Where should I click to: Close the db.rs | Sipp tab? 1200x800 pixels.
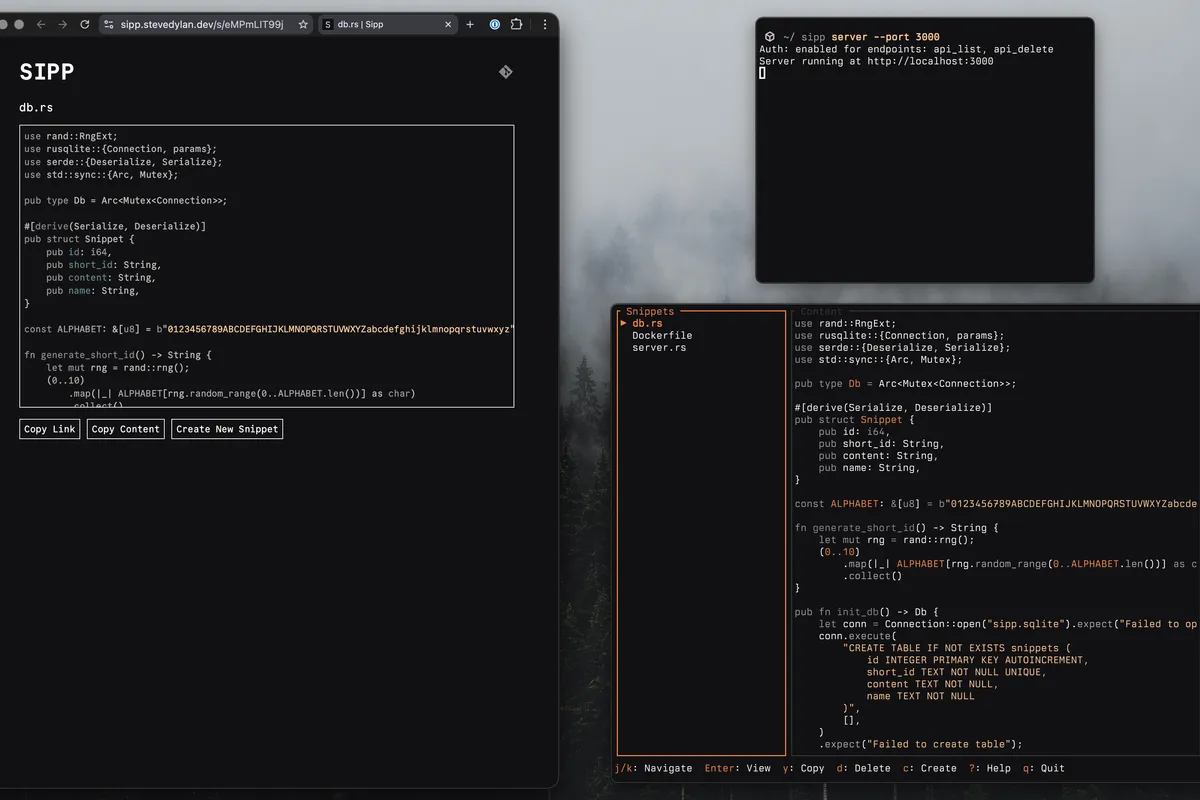coord(446,24)
